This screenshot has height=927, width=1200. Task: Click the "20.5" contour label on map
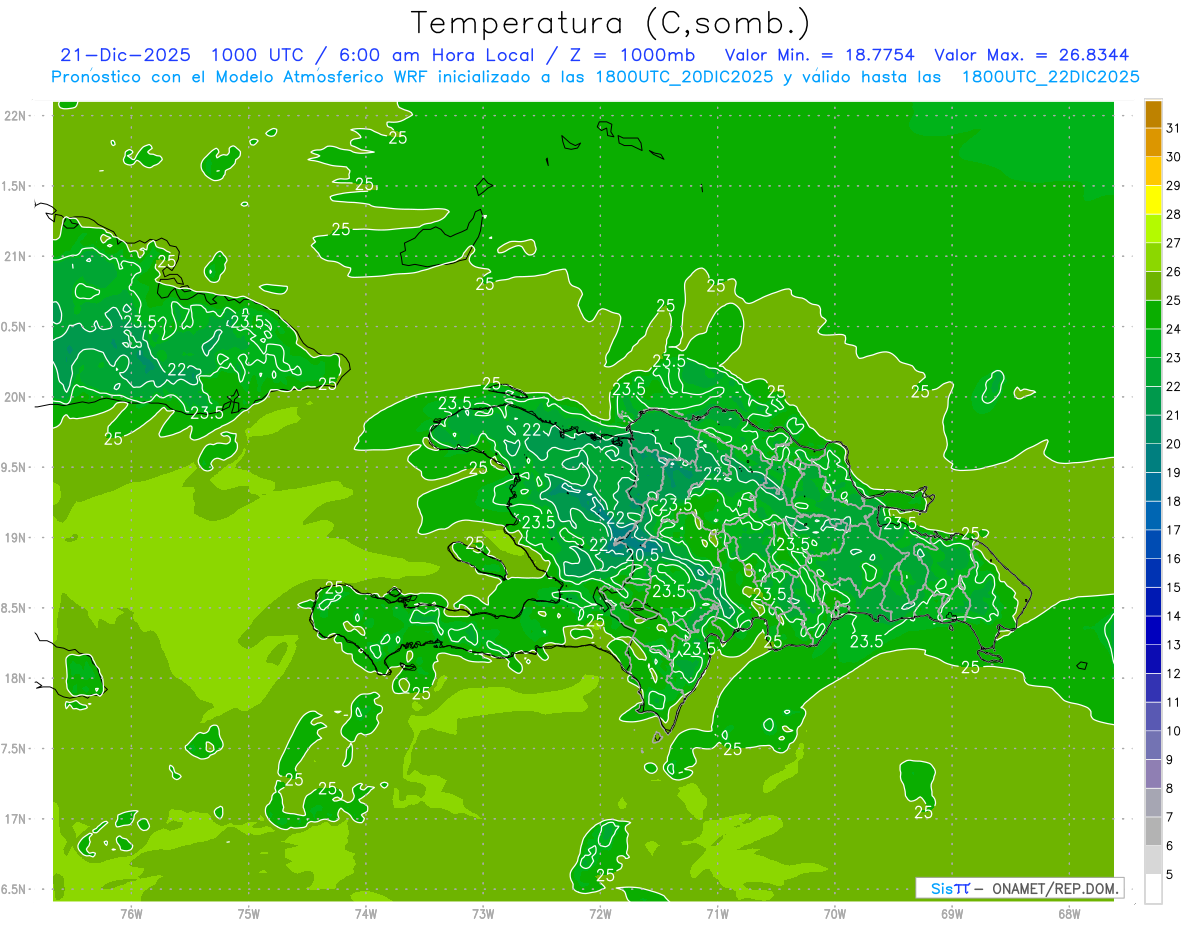click(642, 554)
